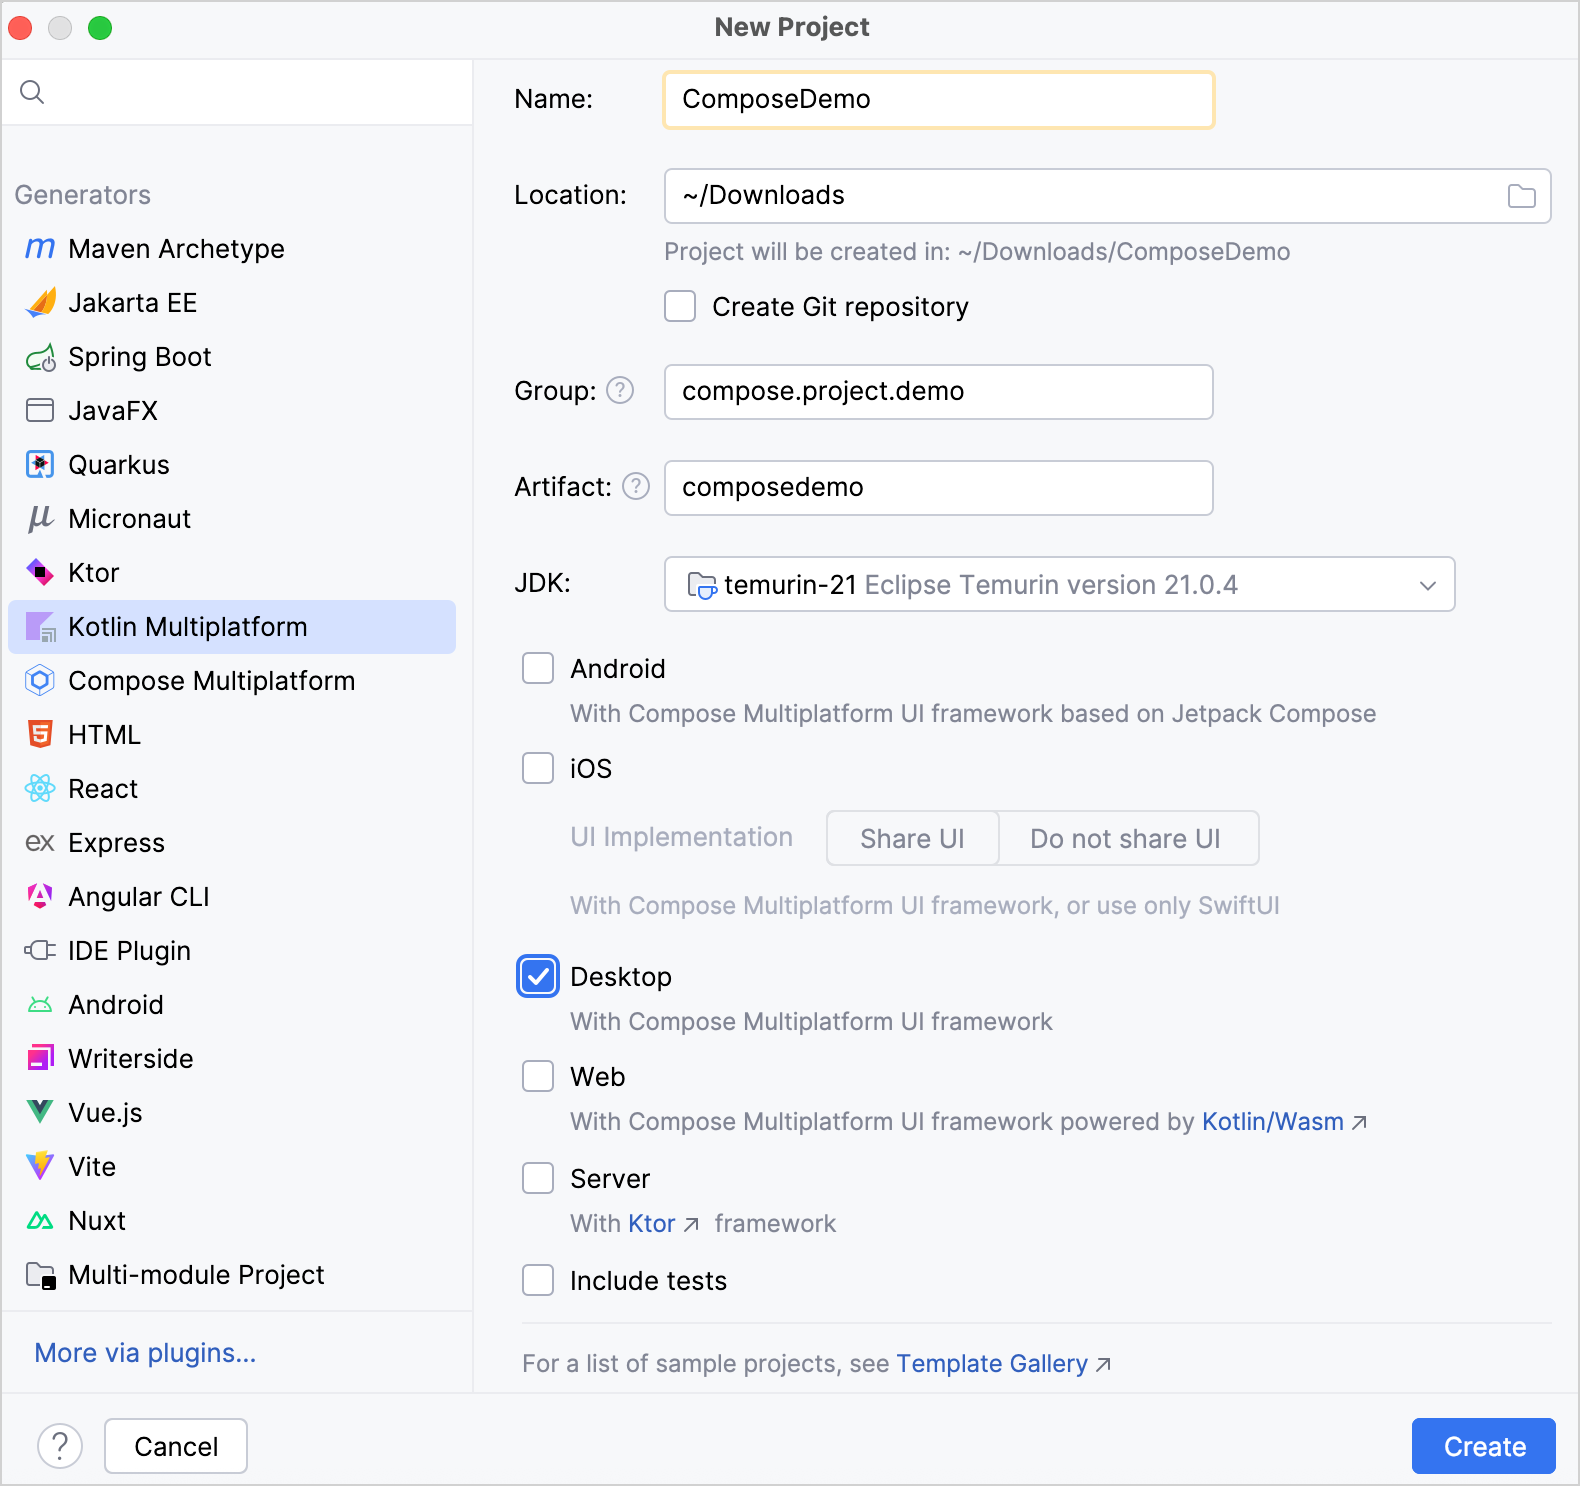Click the search magnifier icon
Image resolution: width=1580 pixels, height=1486 pixels.
(32, 92)
